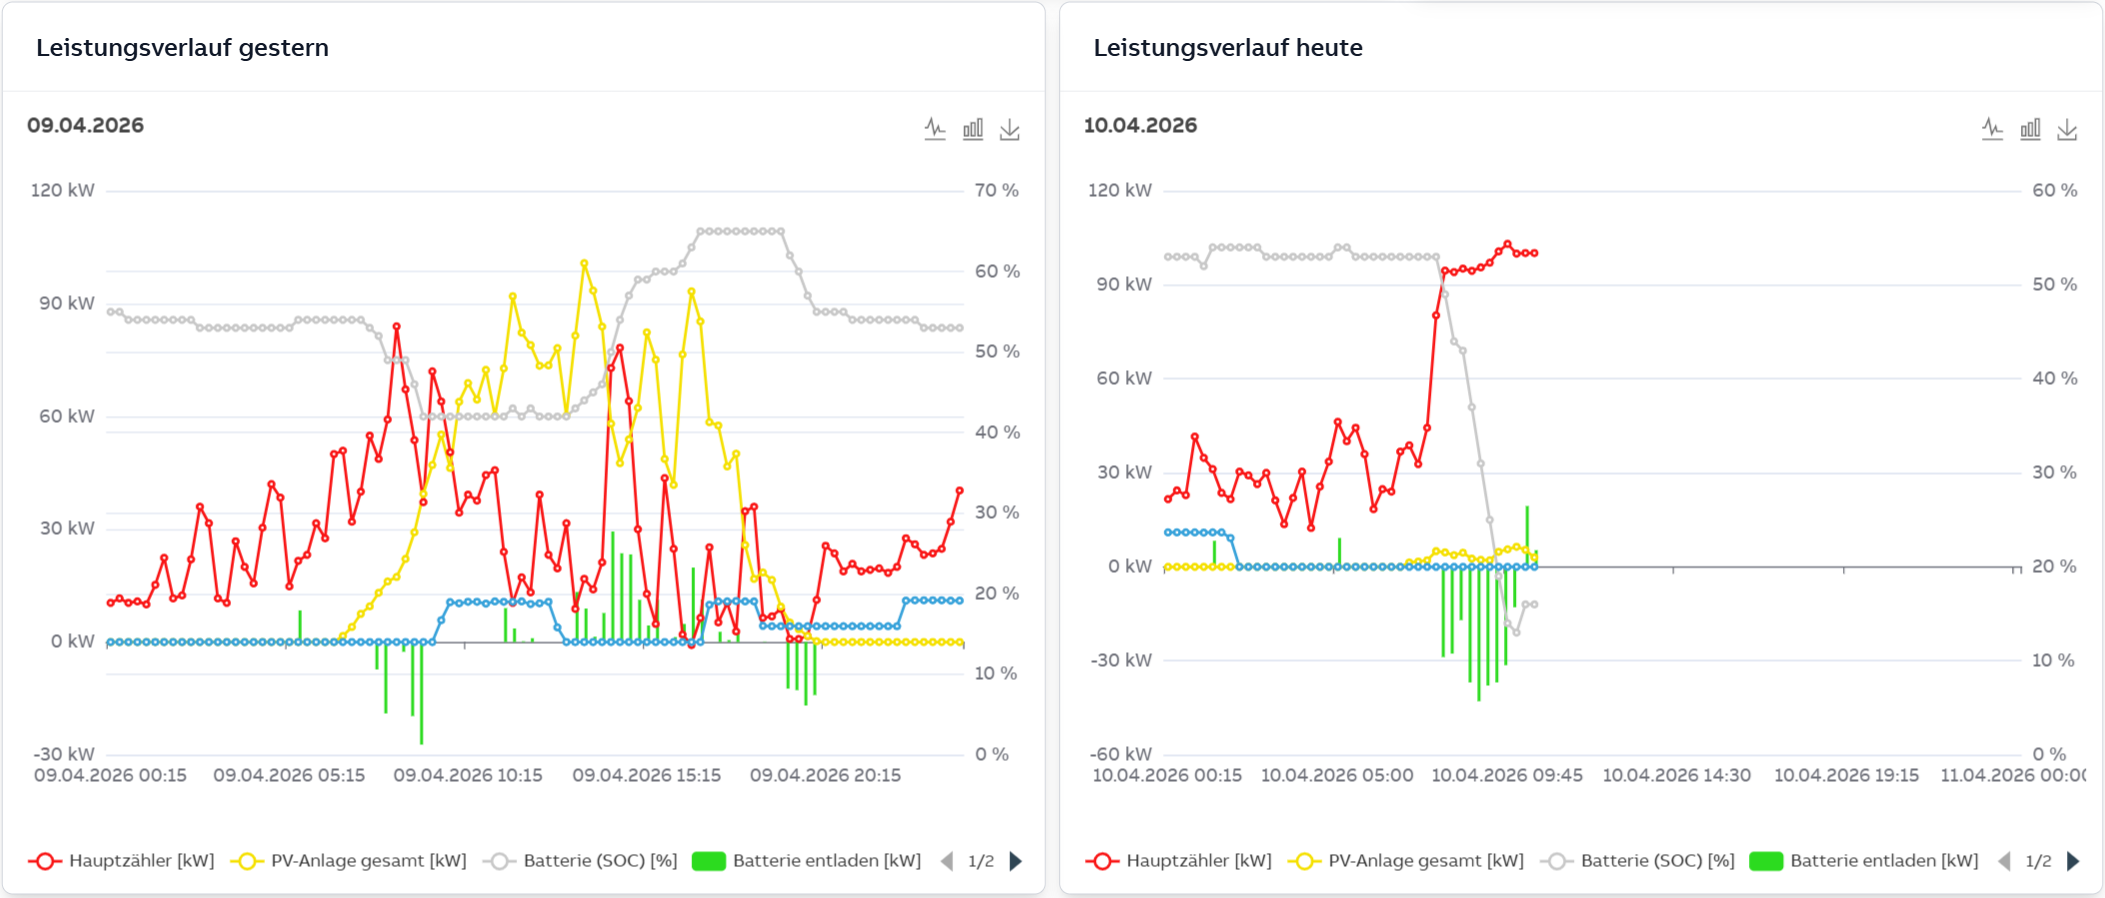Download today's chart as image
This screenshot has width=2105, height=898.
[2067, 129]
